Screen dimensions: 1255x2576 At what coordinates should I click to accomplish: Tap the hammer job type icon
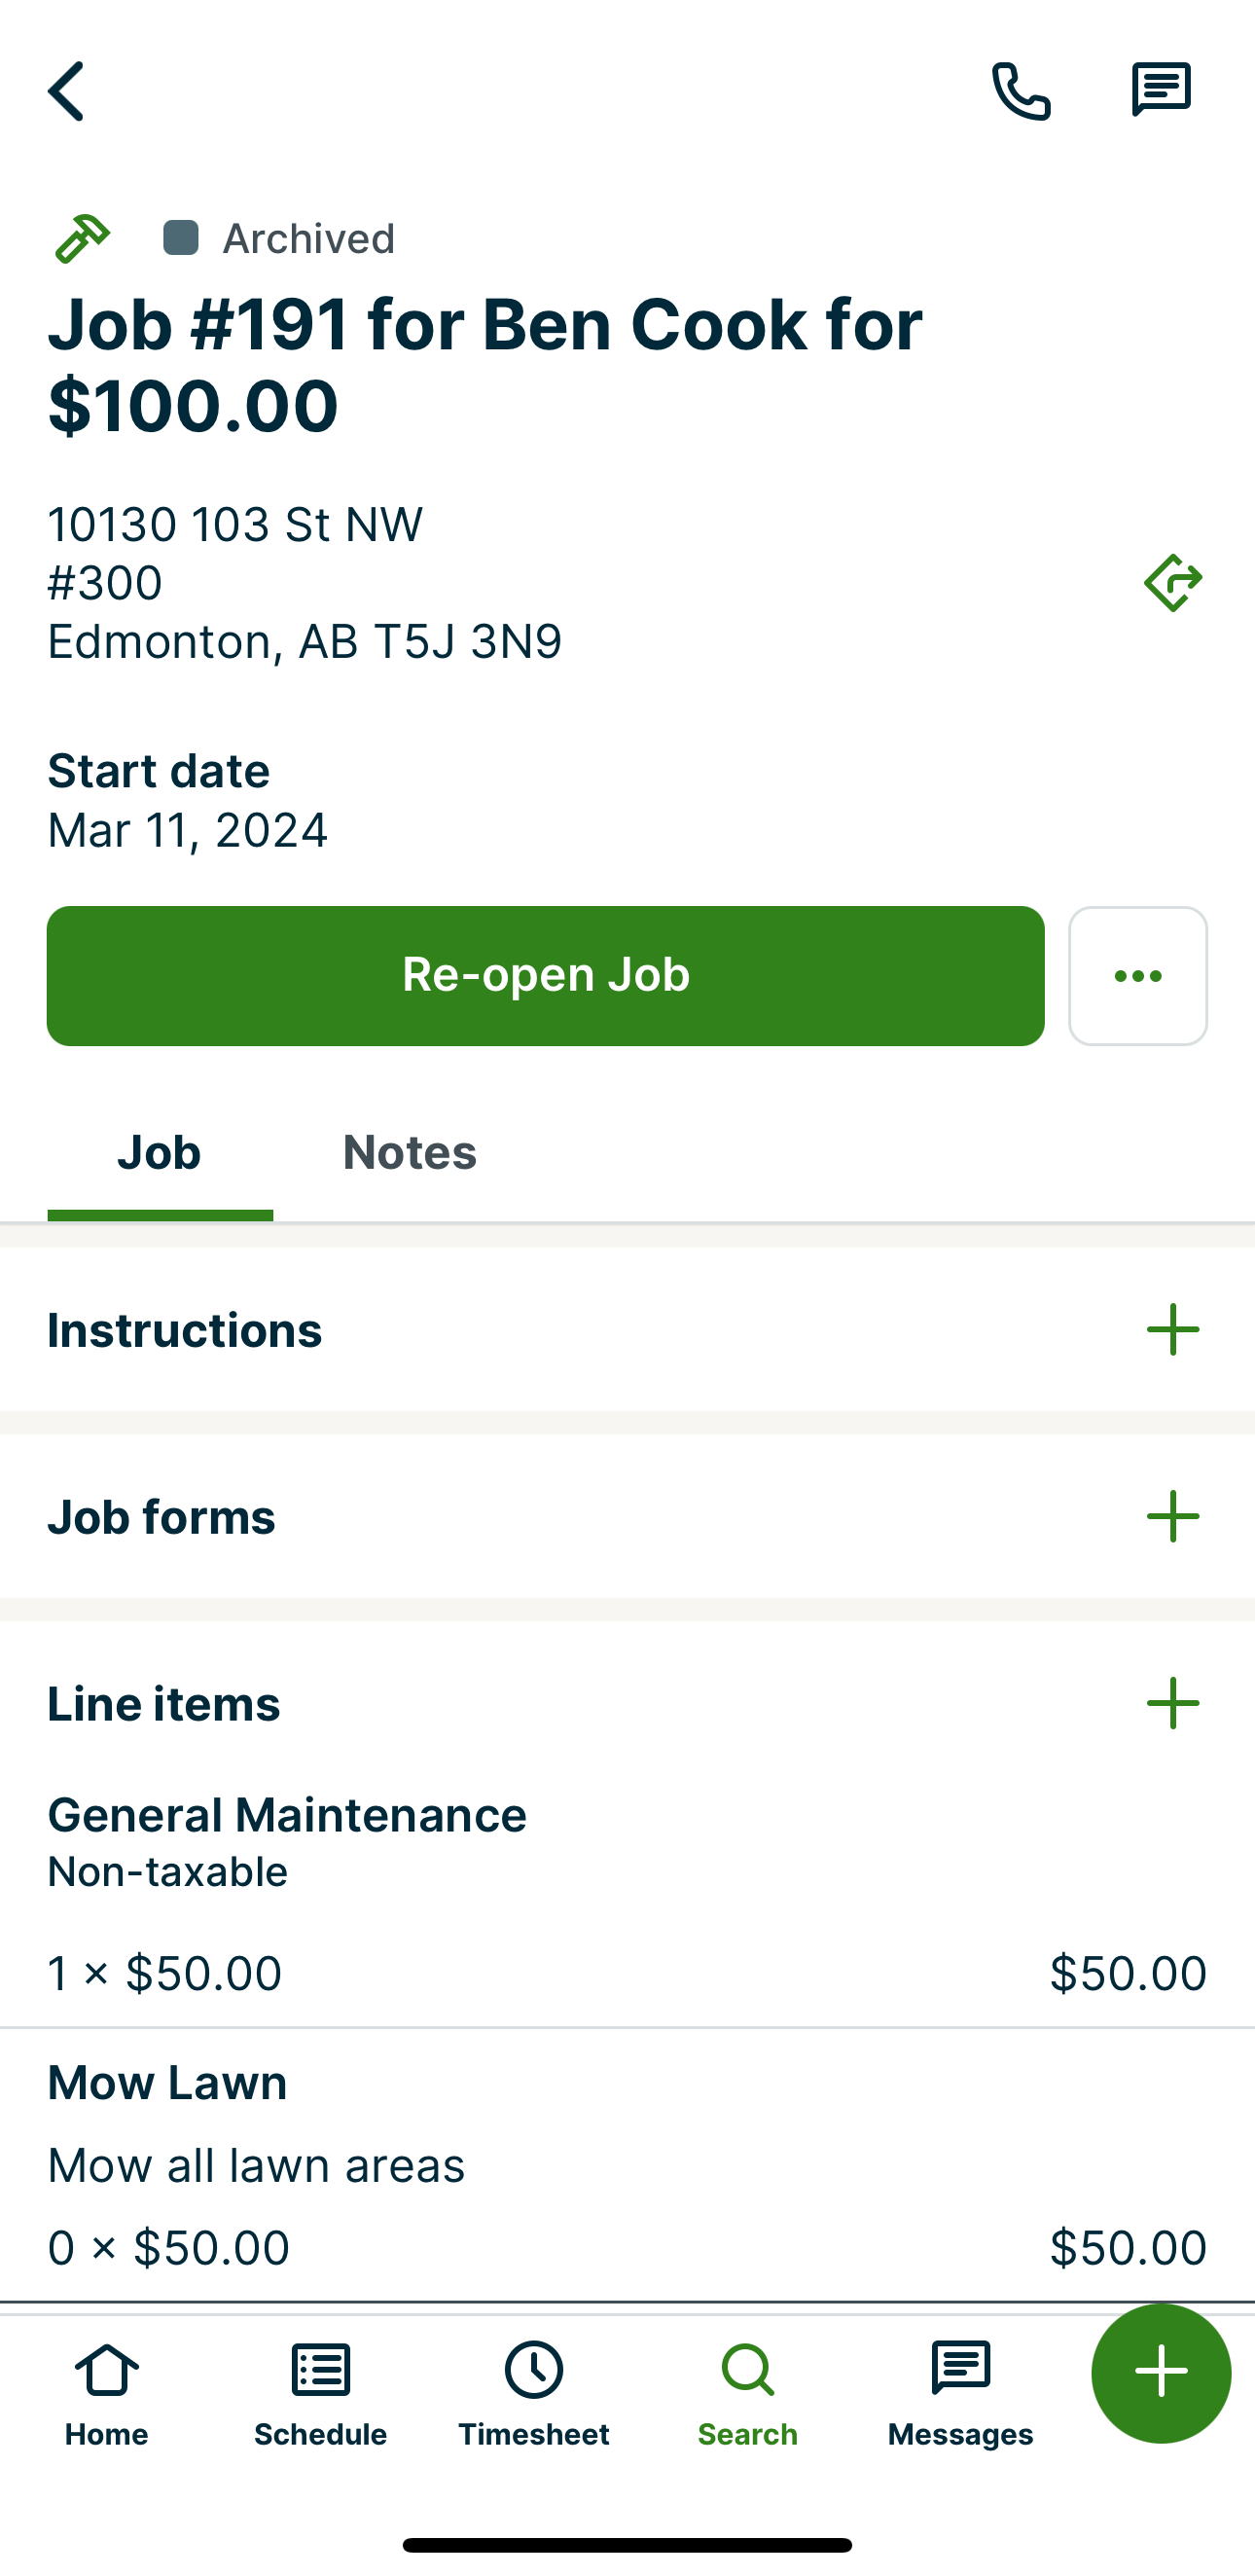pos(82,238)
